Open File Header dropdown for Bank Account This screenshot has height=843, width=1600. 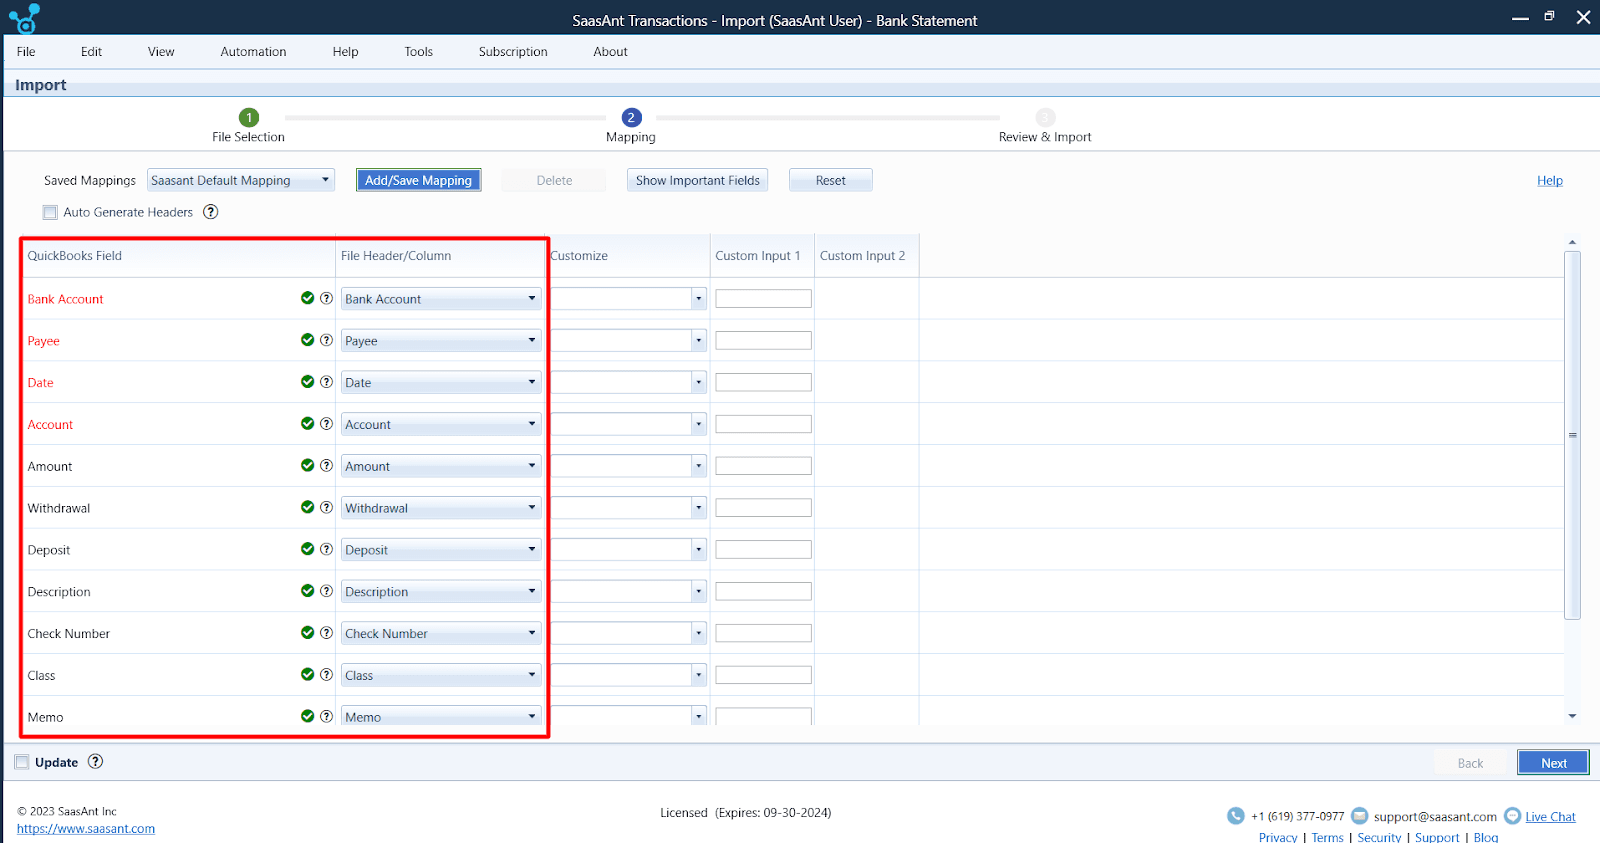coord(441,299)
